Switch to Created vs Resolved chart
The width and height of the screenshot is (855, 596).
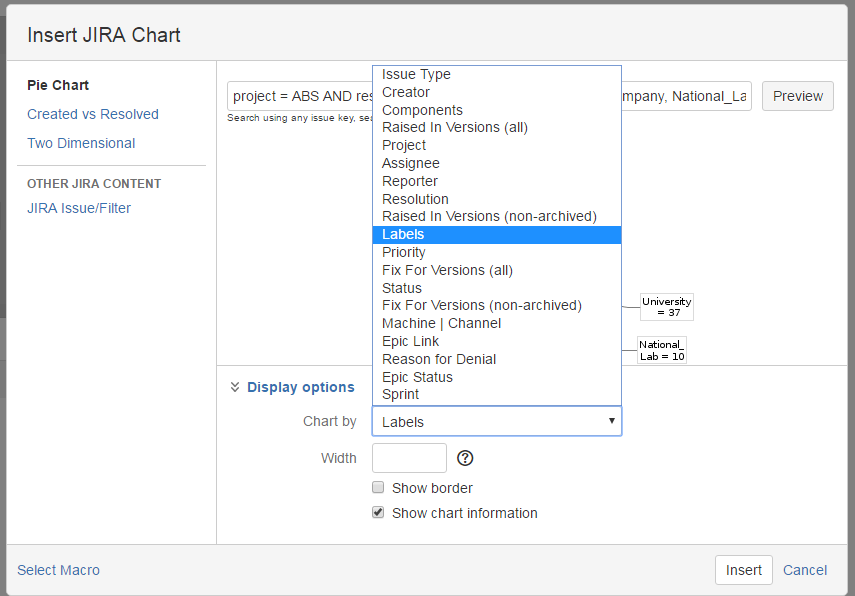tap(93, 114)
